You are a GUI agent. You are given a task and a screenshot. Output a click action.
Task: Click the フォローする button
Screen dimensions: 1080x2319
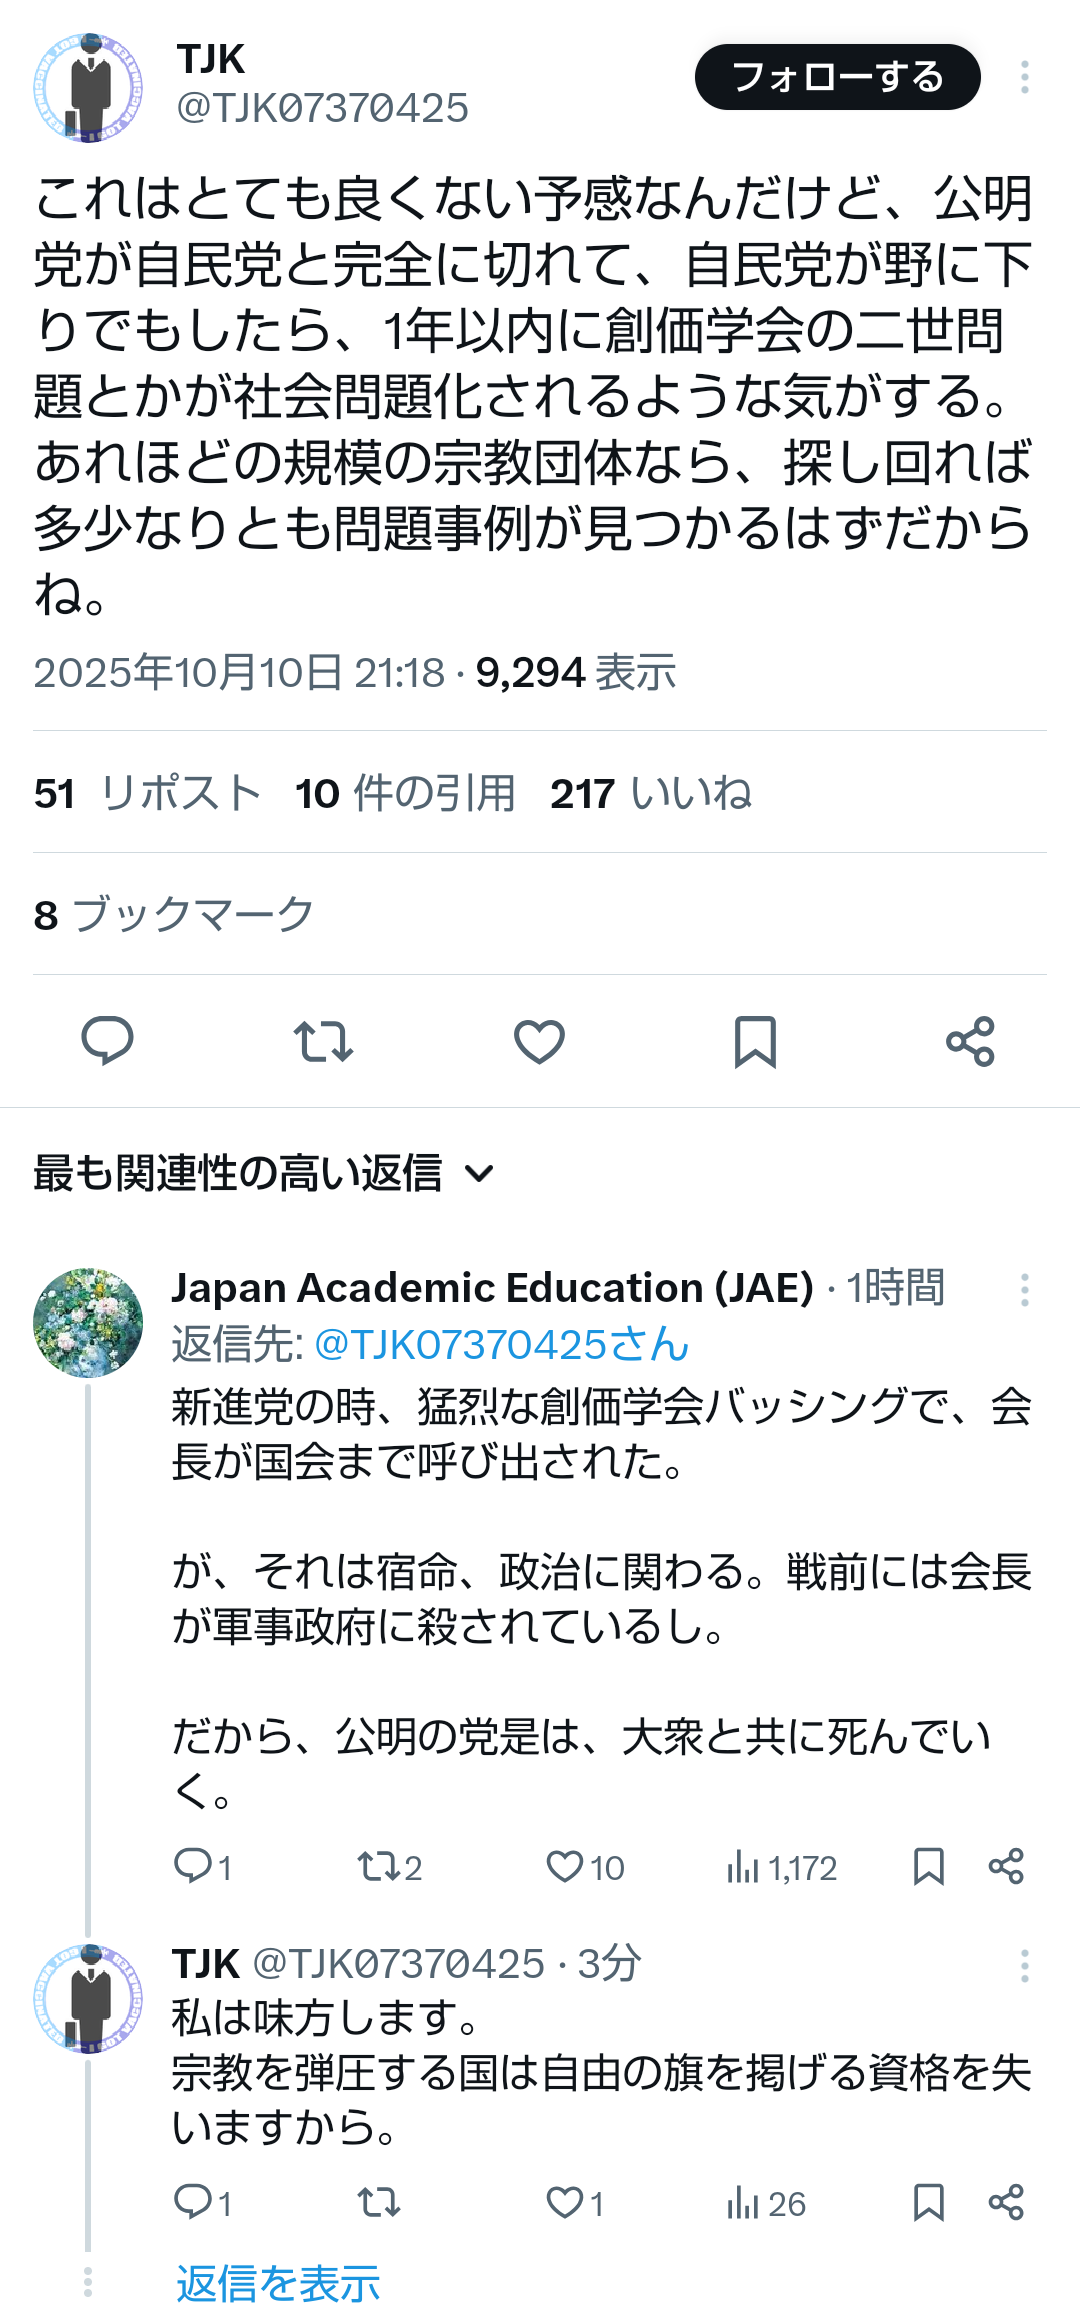pos(837,77)
